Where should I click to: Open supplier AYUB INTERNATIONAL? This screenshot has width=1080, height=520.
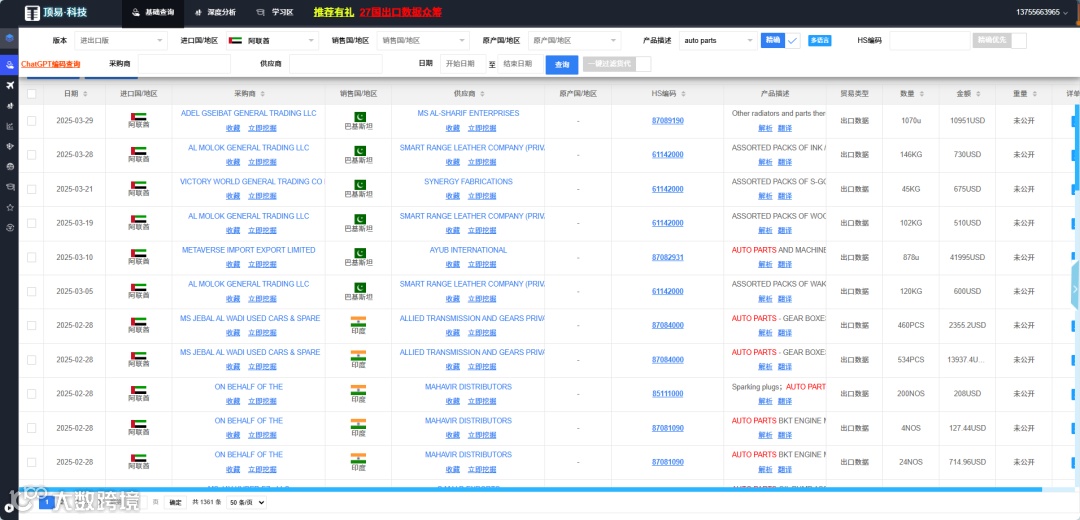(468, 250)
